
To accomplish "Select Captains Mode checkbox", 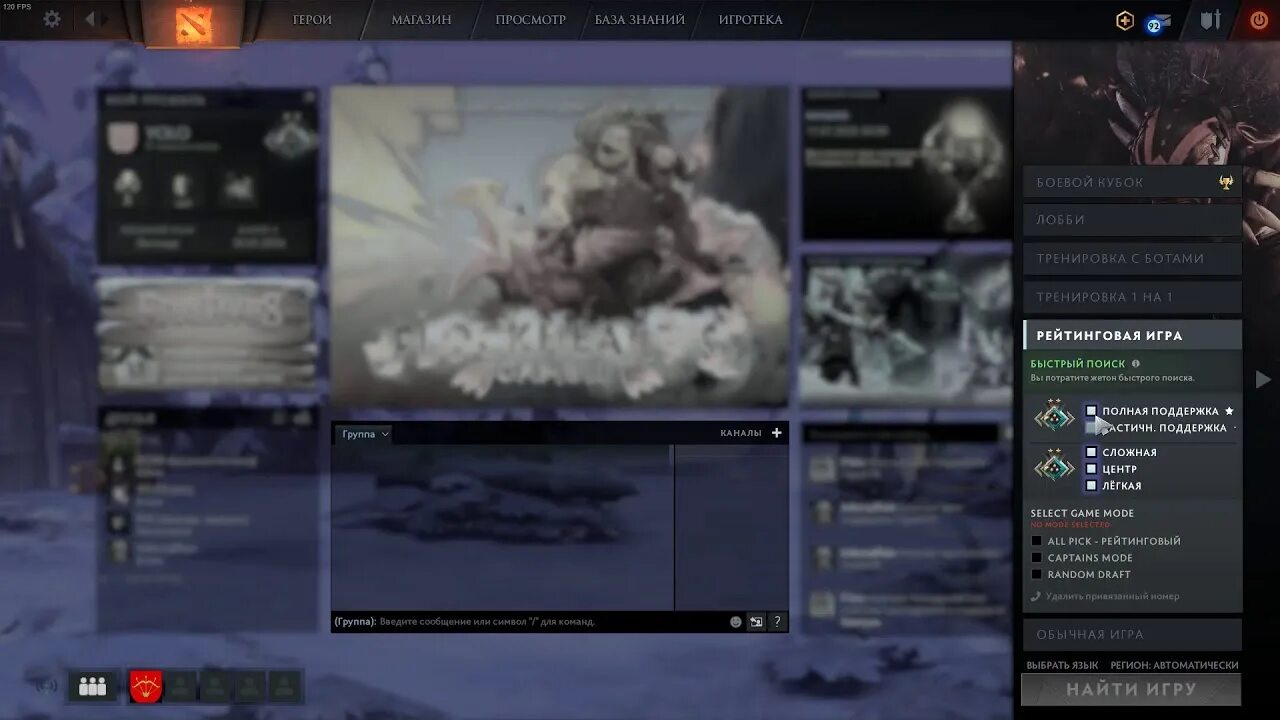I will 1037,558.
